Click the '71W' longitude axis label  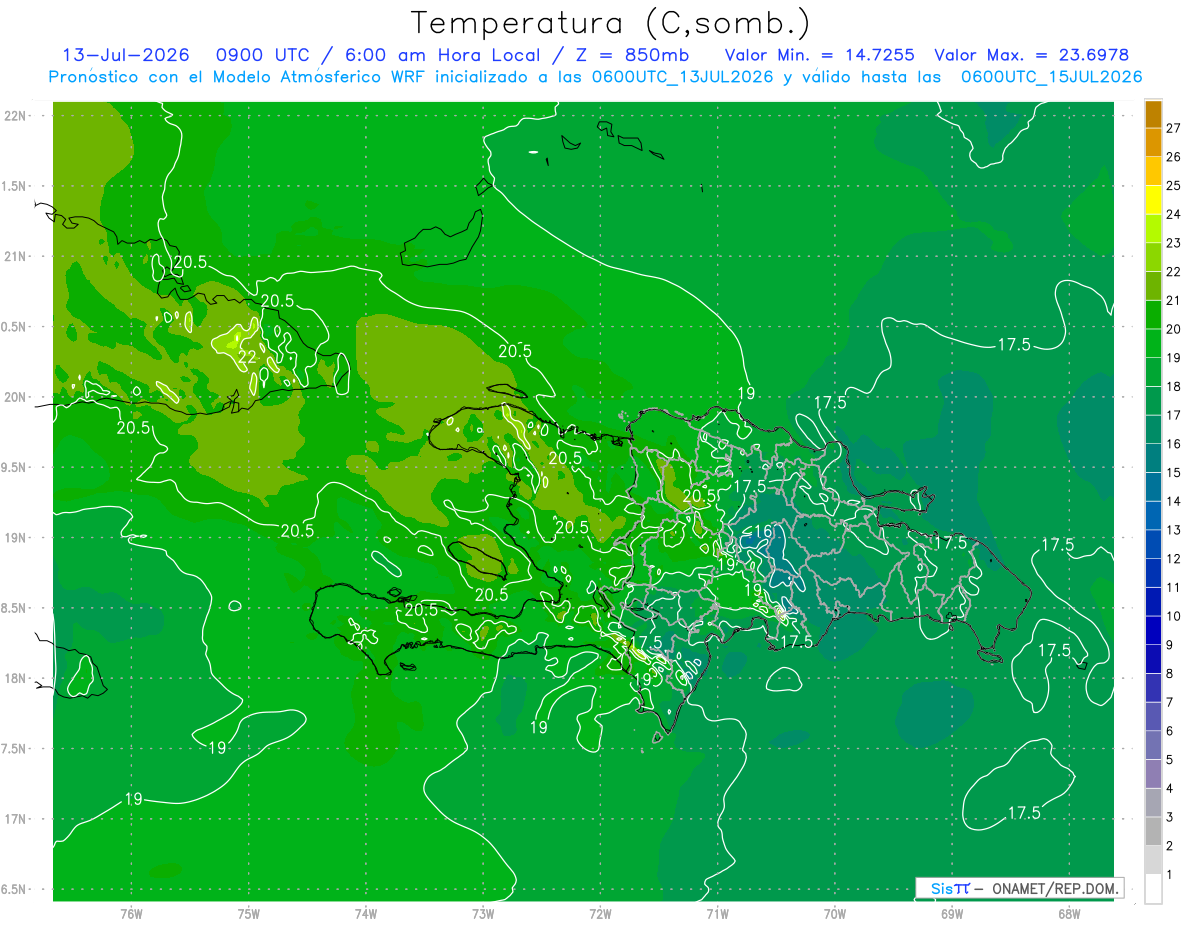click(717, 914)
